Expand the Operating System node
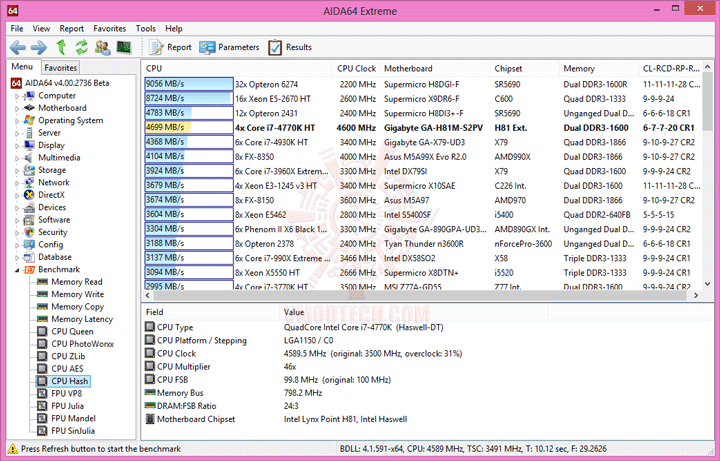720x461 pixels. [x=17, y=121]
